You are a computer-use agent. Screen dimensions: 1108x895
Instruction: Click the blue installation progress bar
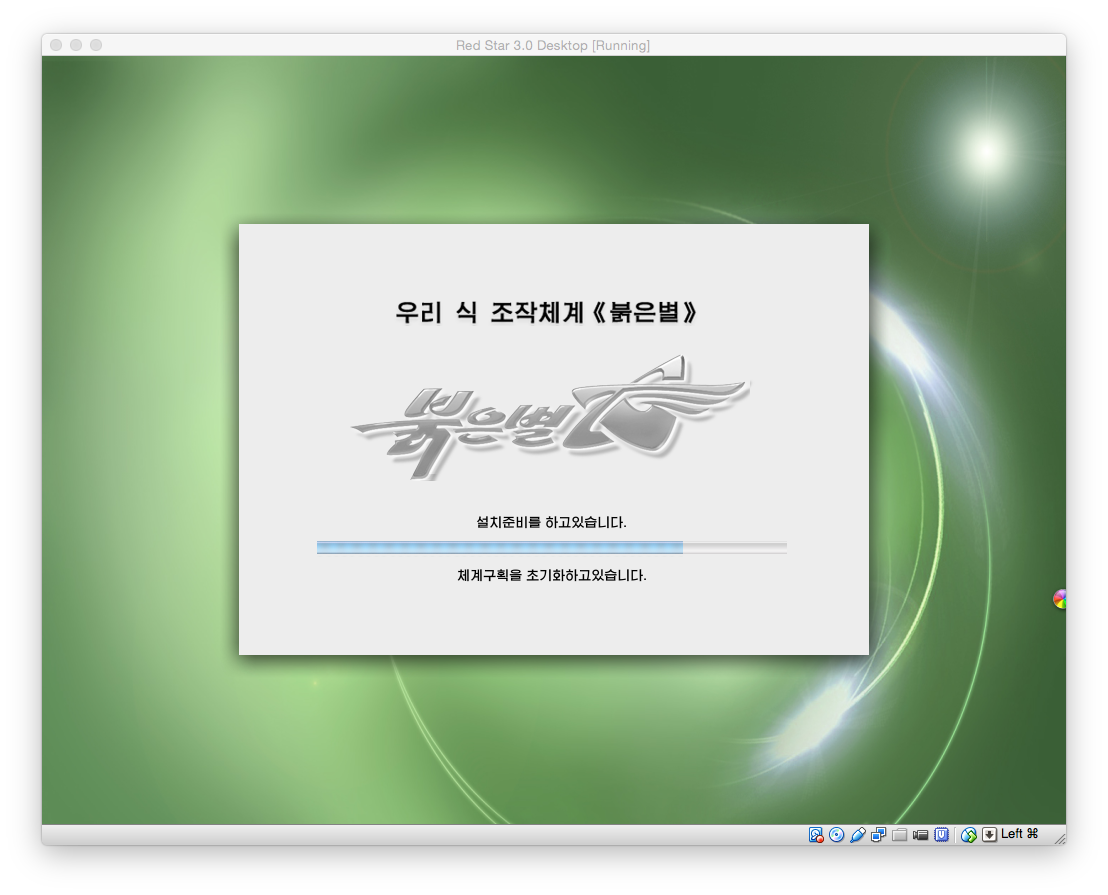point(500,547)
